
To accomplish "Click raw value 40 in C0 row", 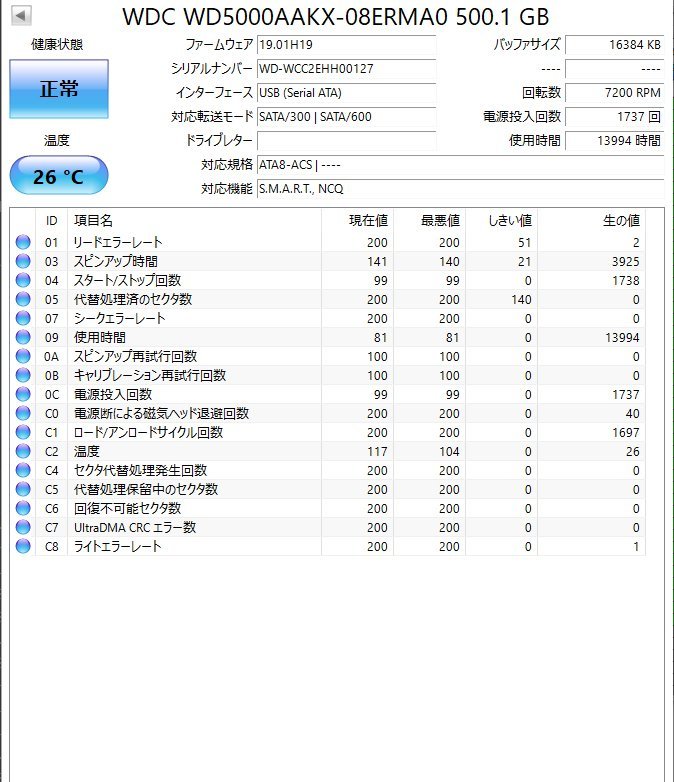I will 633,413.
